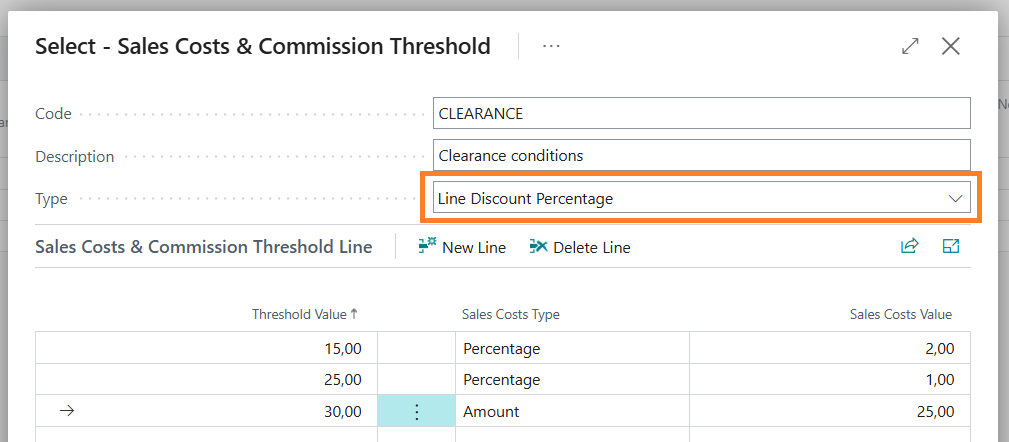Screen dimensions: 1009x442
Task: Click the Delete Line icon
Action: (x=539, y=246)
